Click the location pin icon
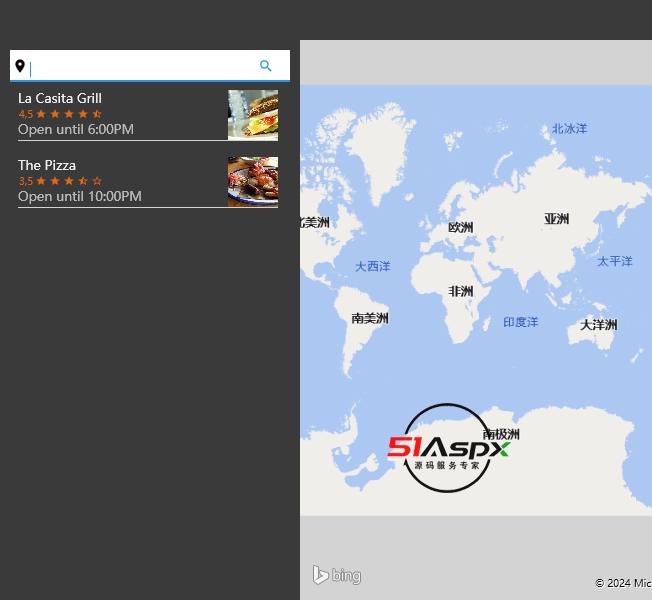 [20, 66]
